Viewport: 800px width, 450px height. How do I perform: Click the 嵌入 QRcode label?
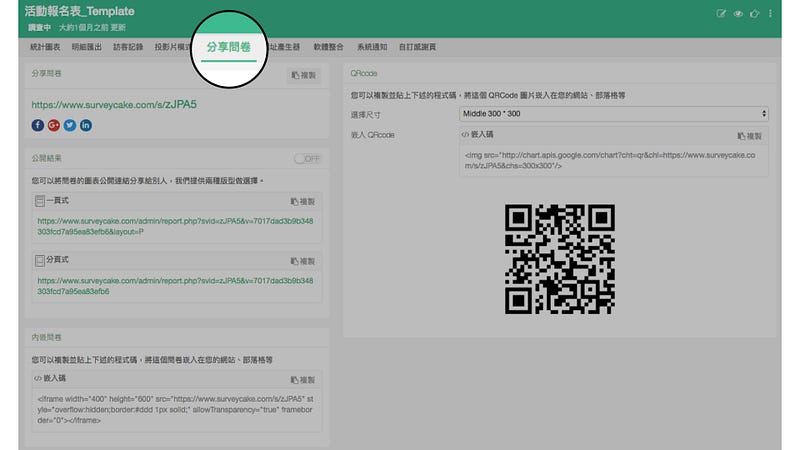click(372, 135)
